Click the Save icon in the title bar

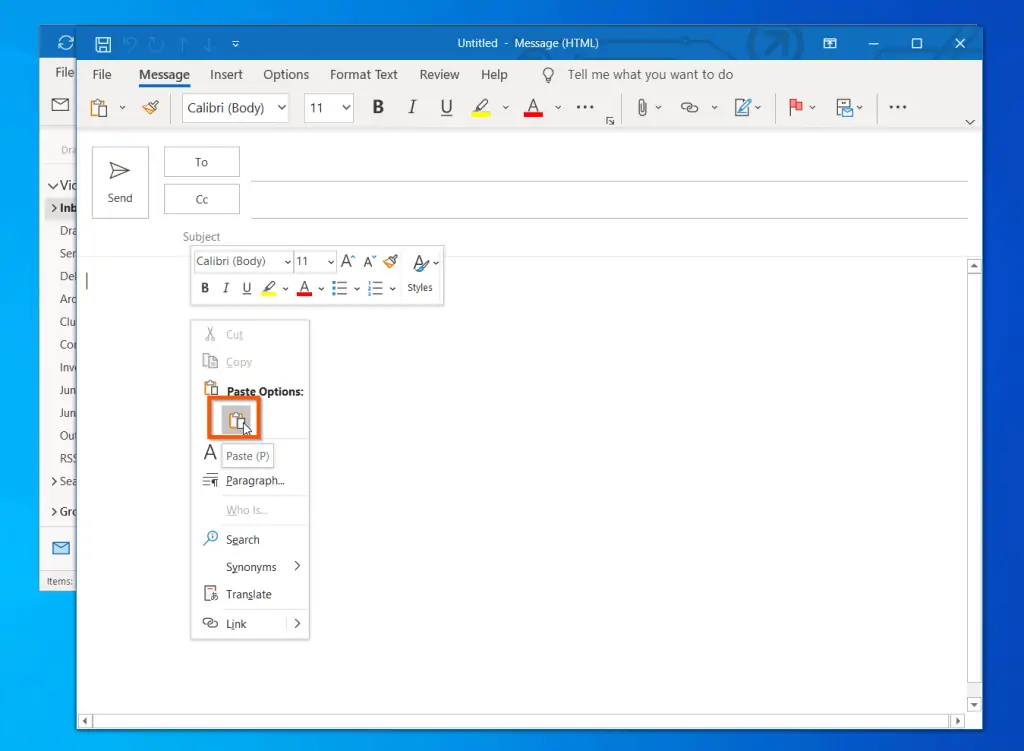pos(103,44)
